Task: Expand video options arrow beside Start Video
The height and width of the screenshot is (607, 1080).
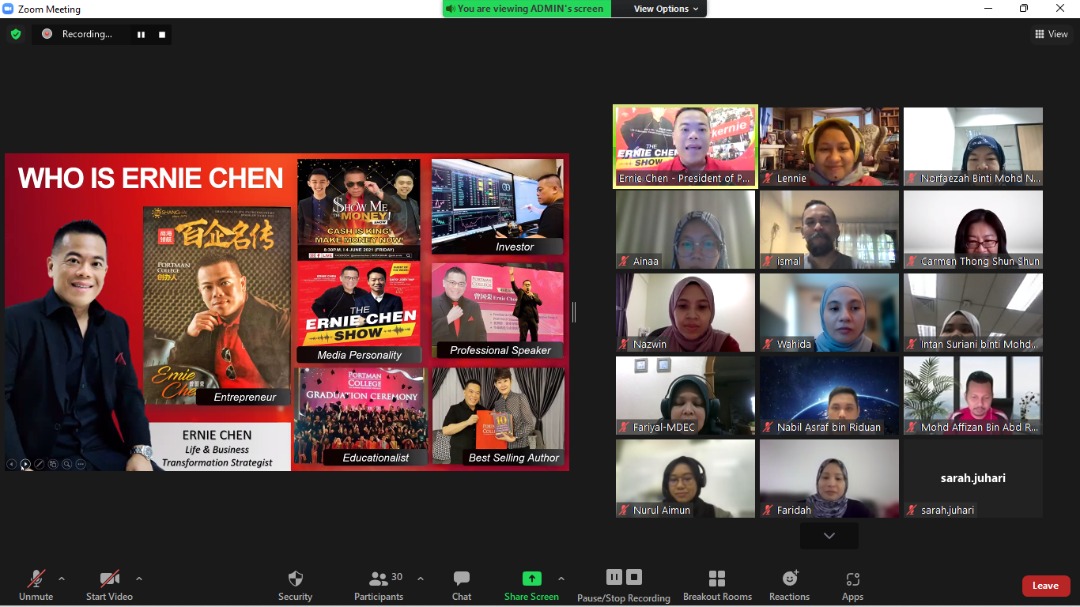Action: (139, 579)
